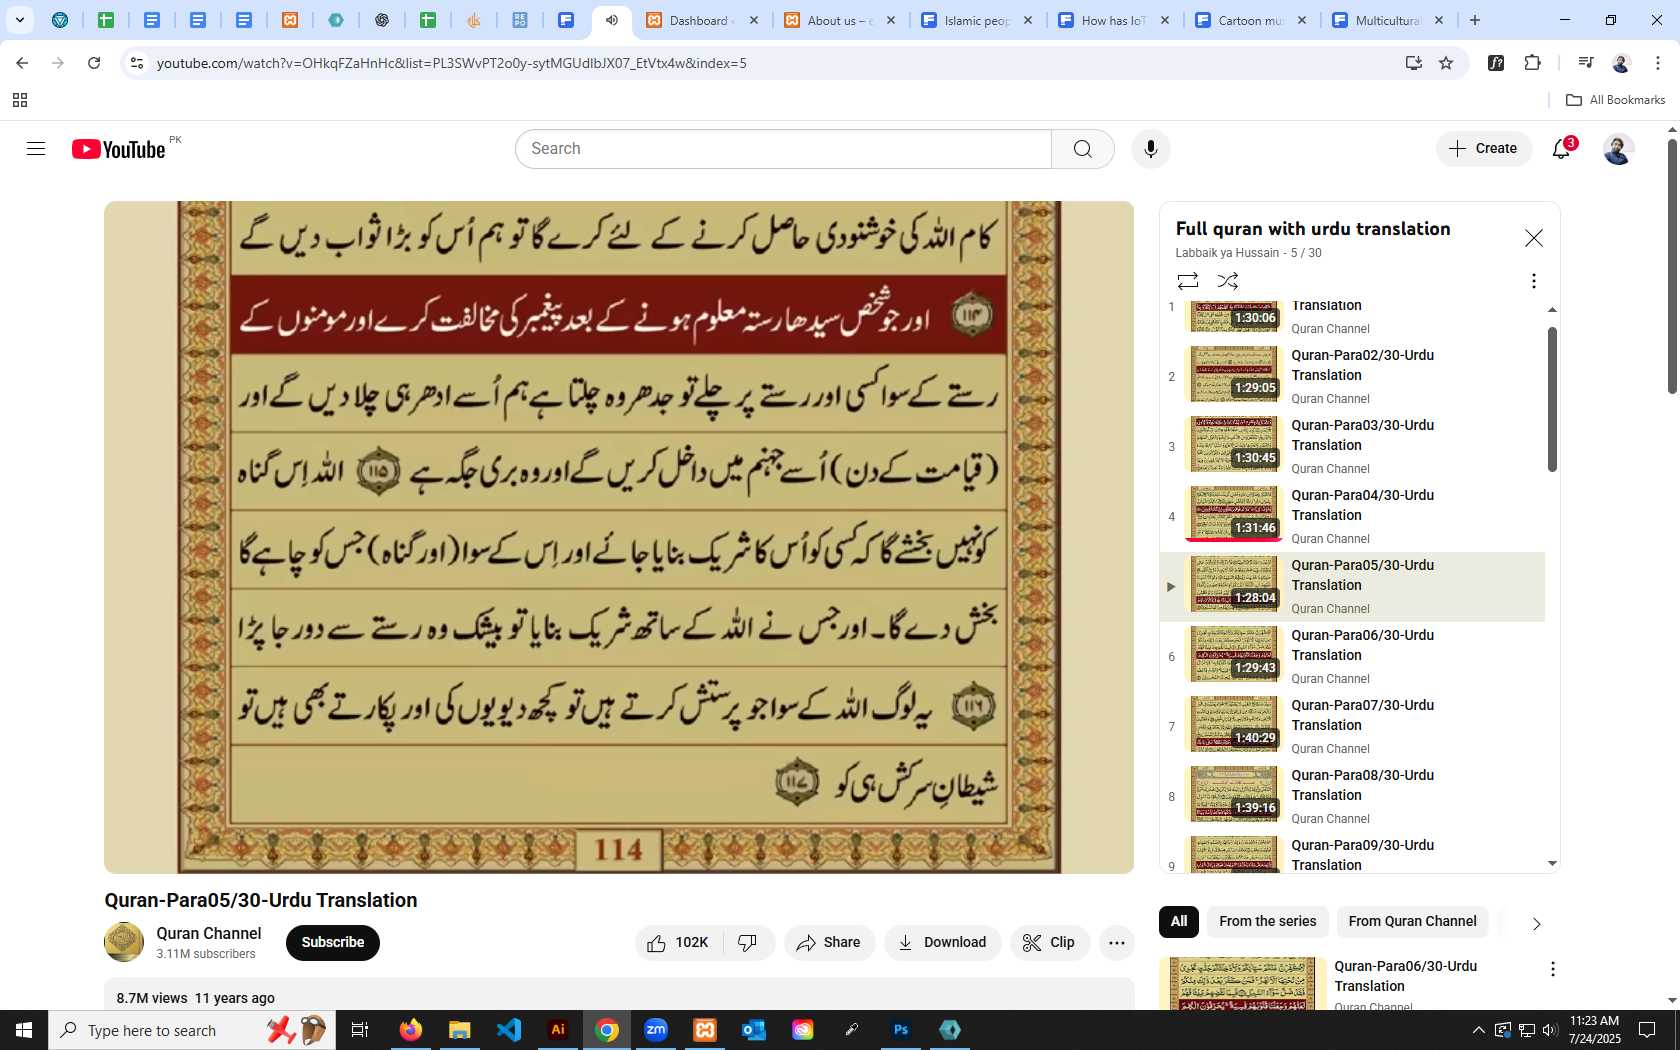This screenshot has height=1050, width=1680.
Task: Select Quran-Para06/30-Urdu Translation playlist item
Action: pos(1352,656)
